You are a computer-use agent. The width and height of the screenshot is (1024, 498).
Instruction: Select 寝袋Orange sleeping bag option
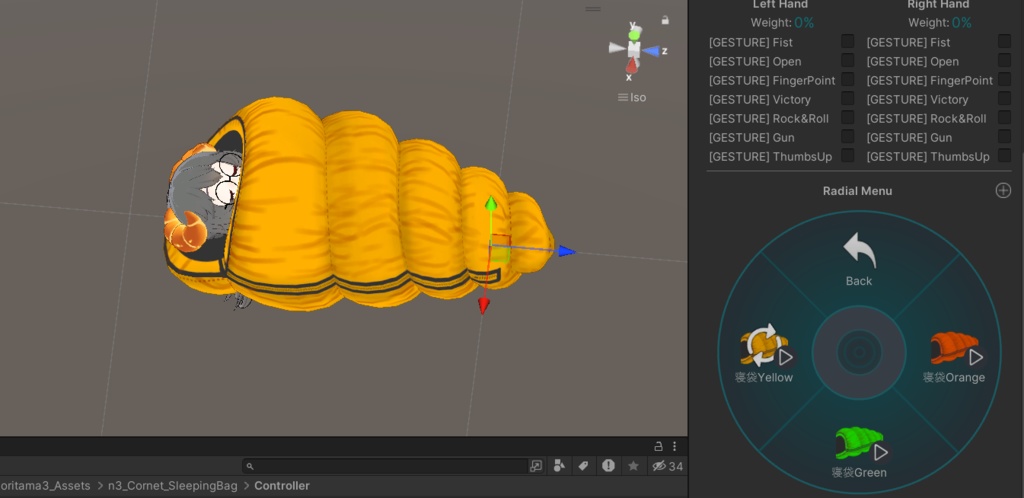pos(954,355)
